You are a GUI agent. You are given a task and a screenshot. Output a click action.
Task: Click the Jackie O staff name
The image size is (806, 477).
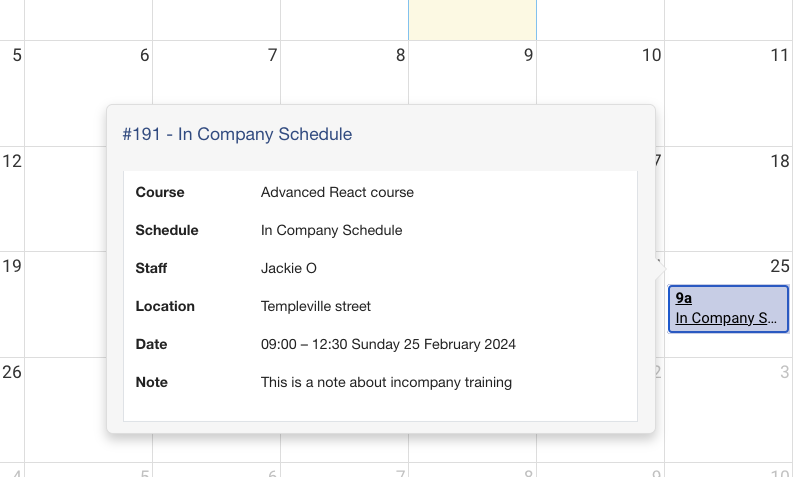tap(289, 268)
